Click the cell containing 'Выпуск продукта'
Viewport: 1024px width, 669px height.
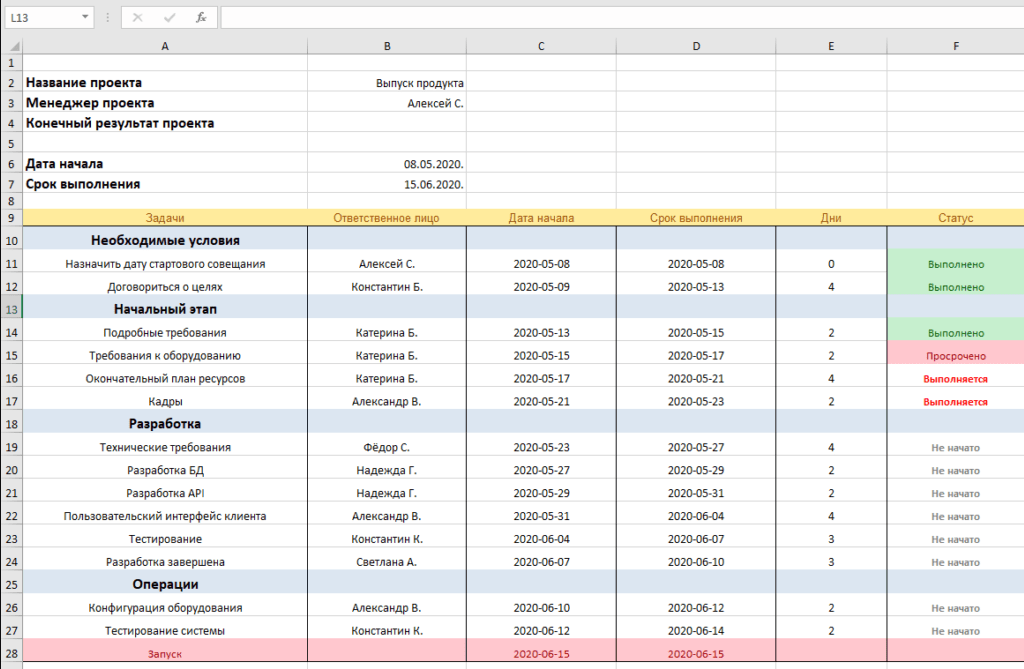pos(387,82)
